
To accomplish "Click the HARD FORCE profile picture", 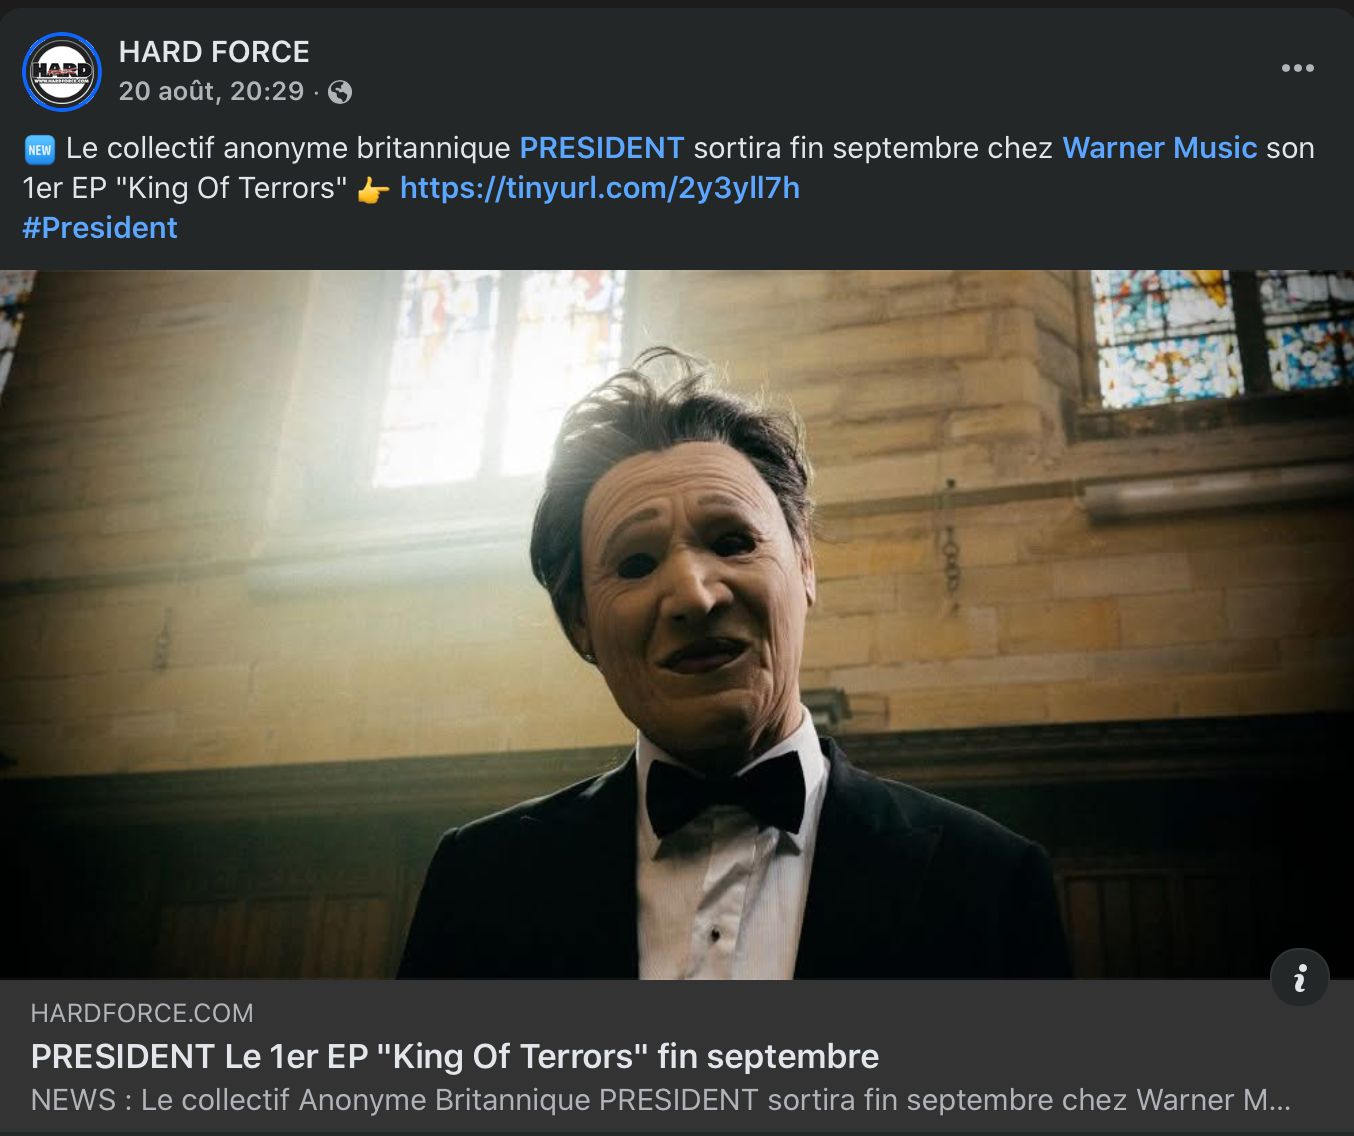I will click(62, 72).
